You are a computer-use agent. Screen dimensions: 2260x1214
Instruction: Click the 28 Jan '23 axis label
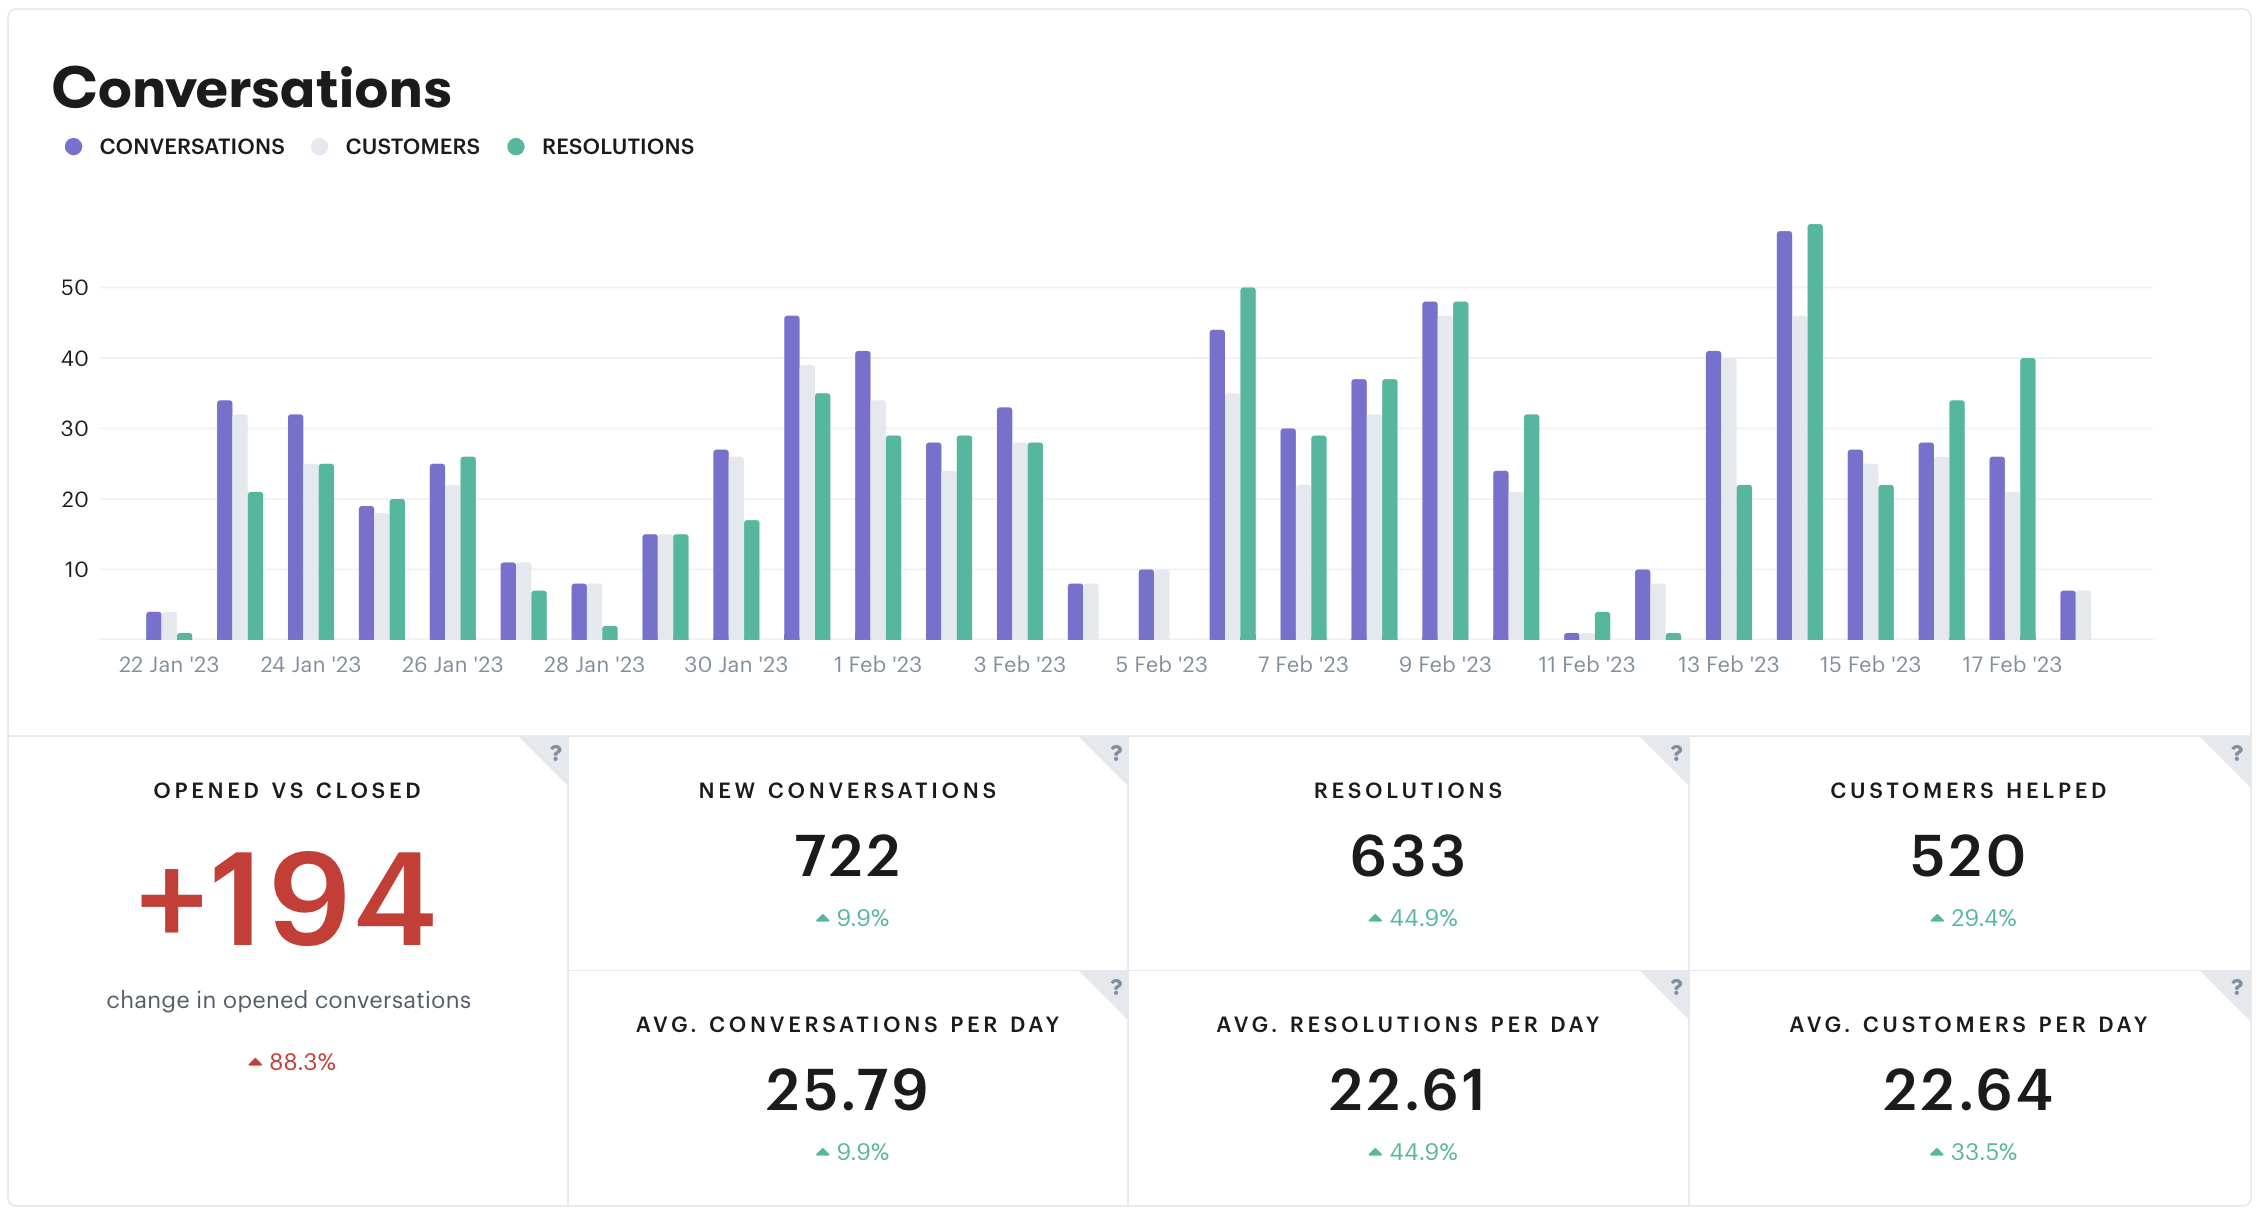click(x=594, y=665)
